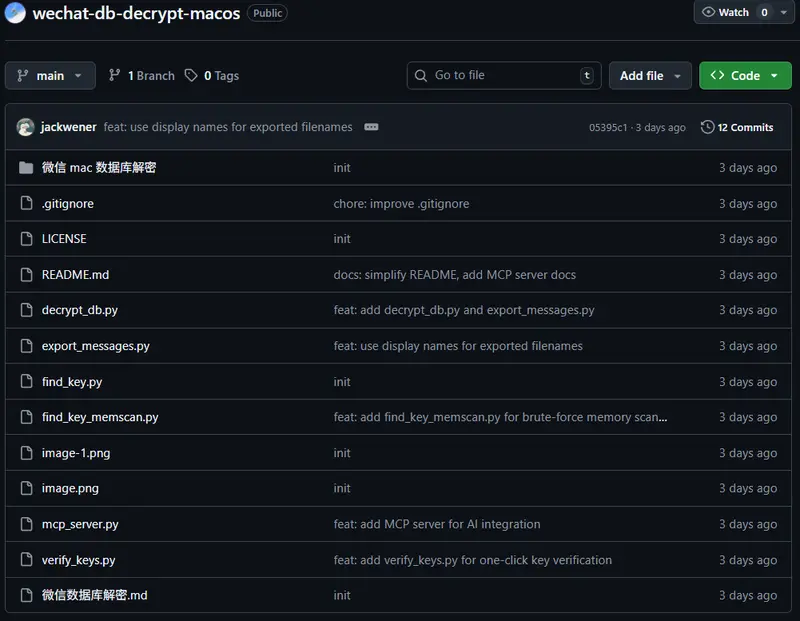Click the file icon beside mcp_server.py
This screenshot has height=621, width=800.
[x=26, y=524]
